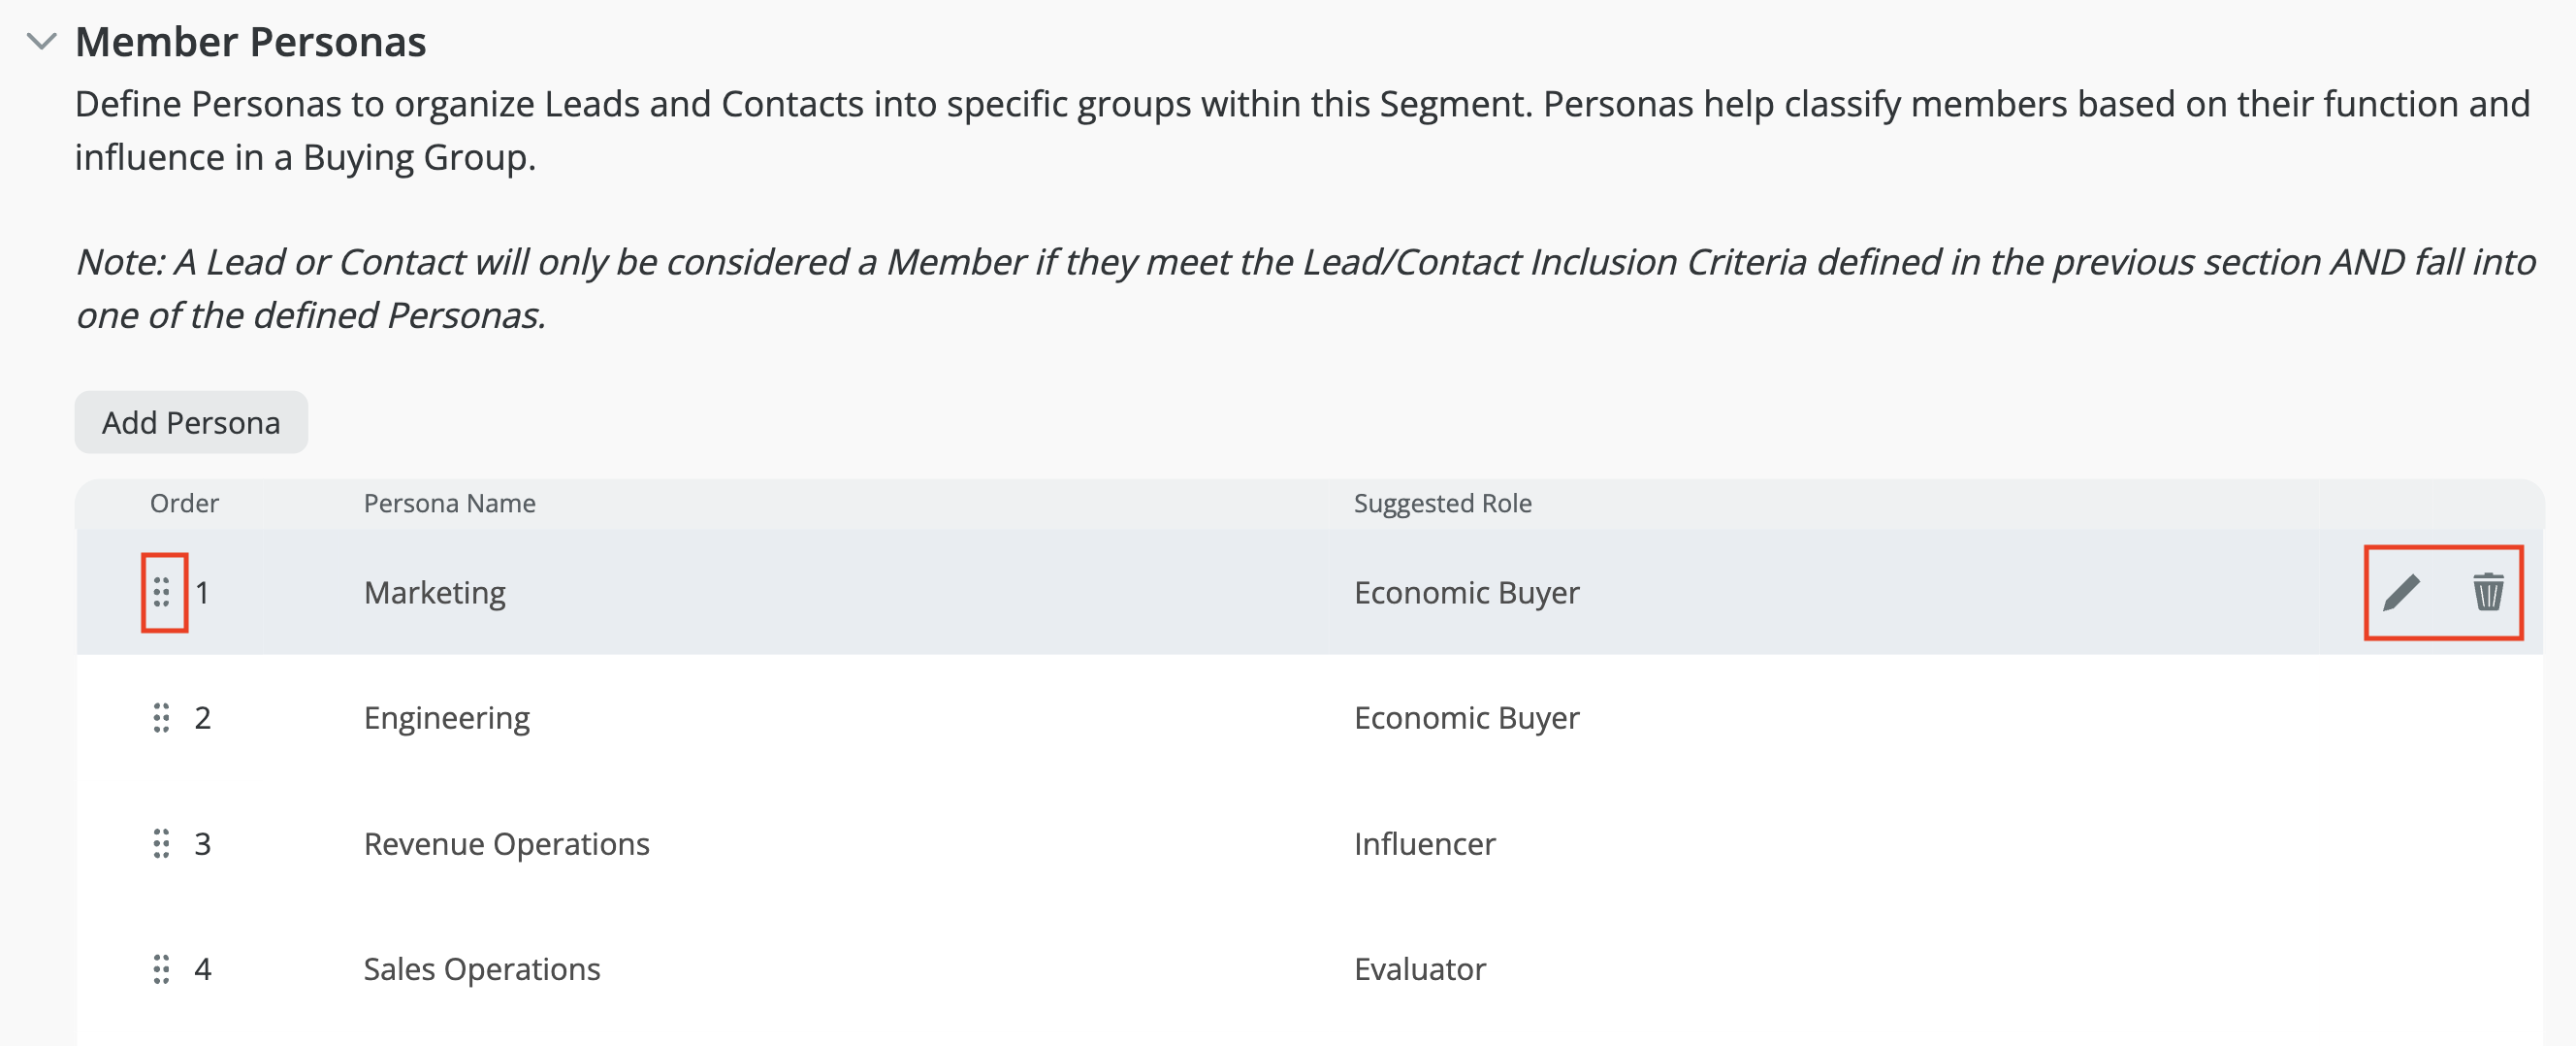Select the Revenue Operations persona

pos(506,844)
